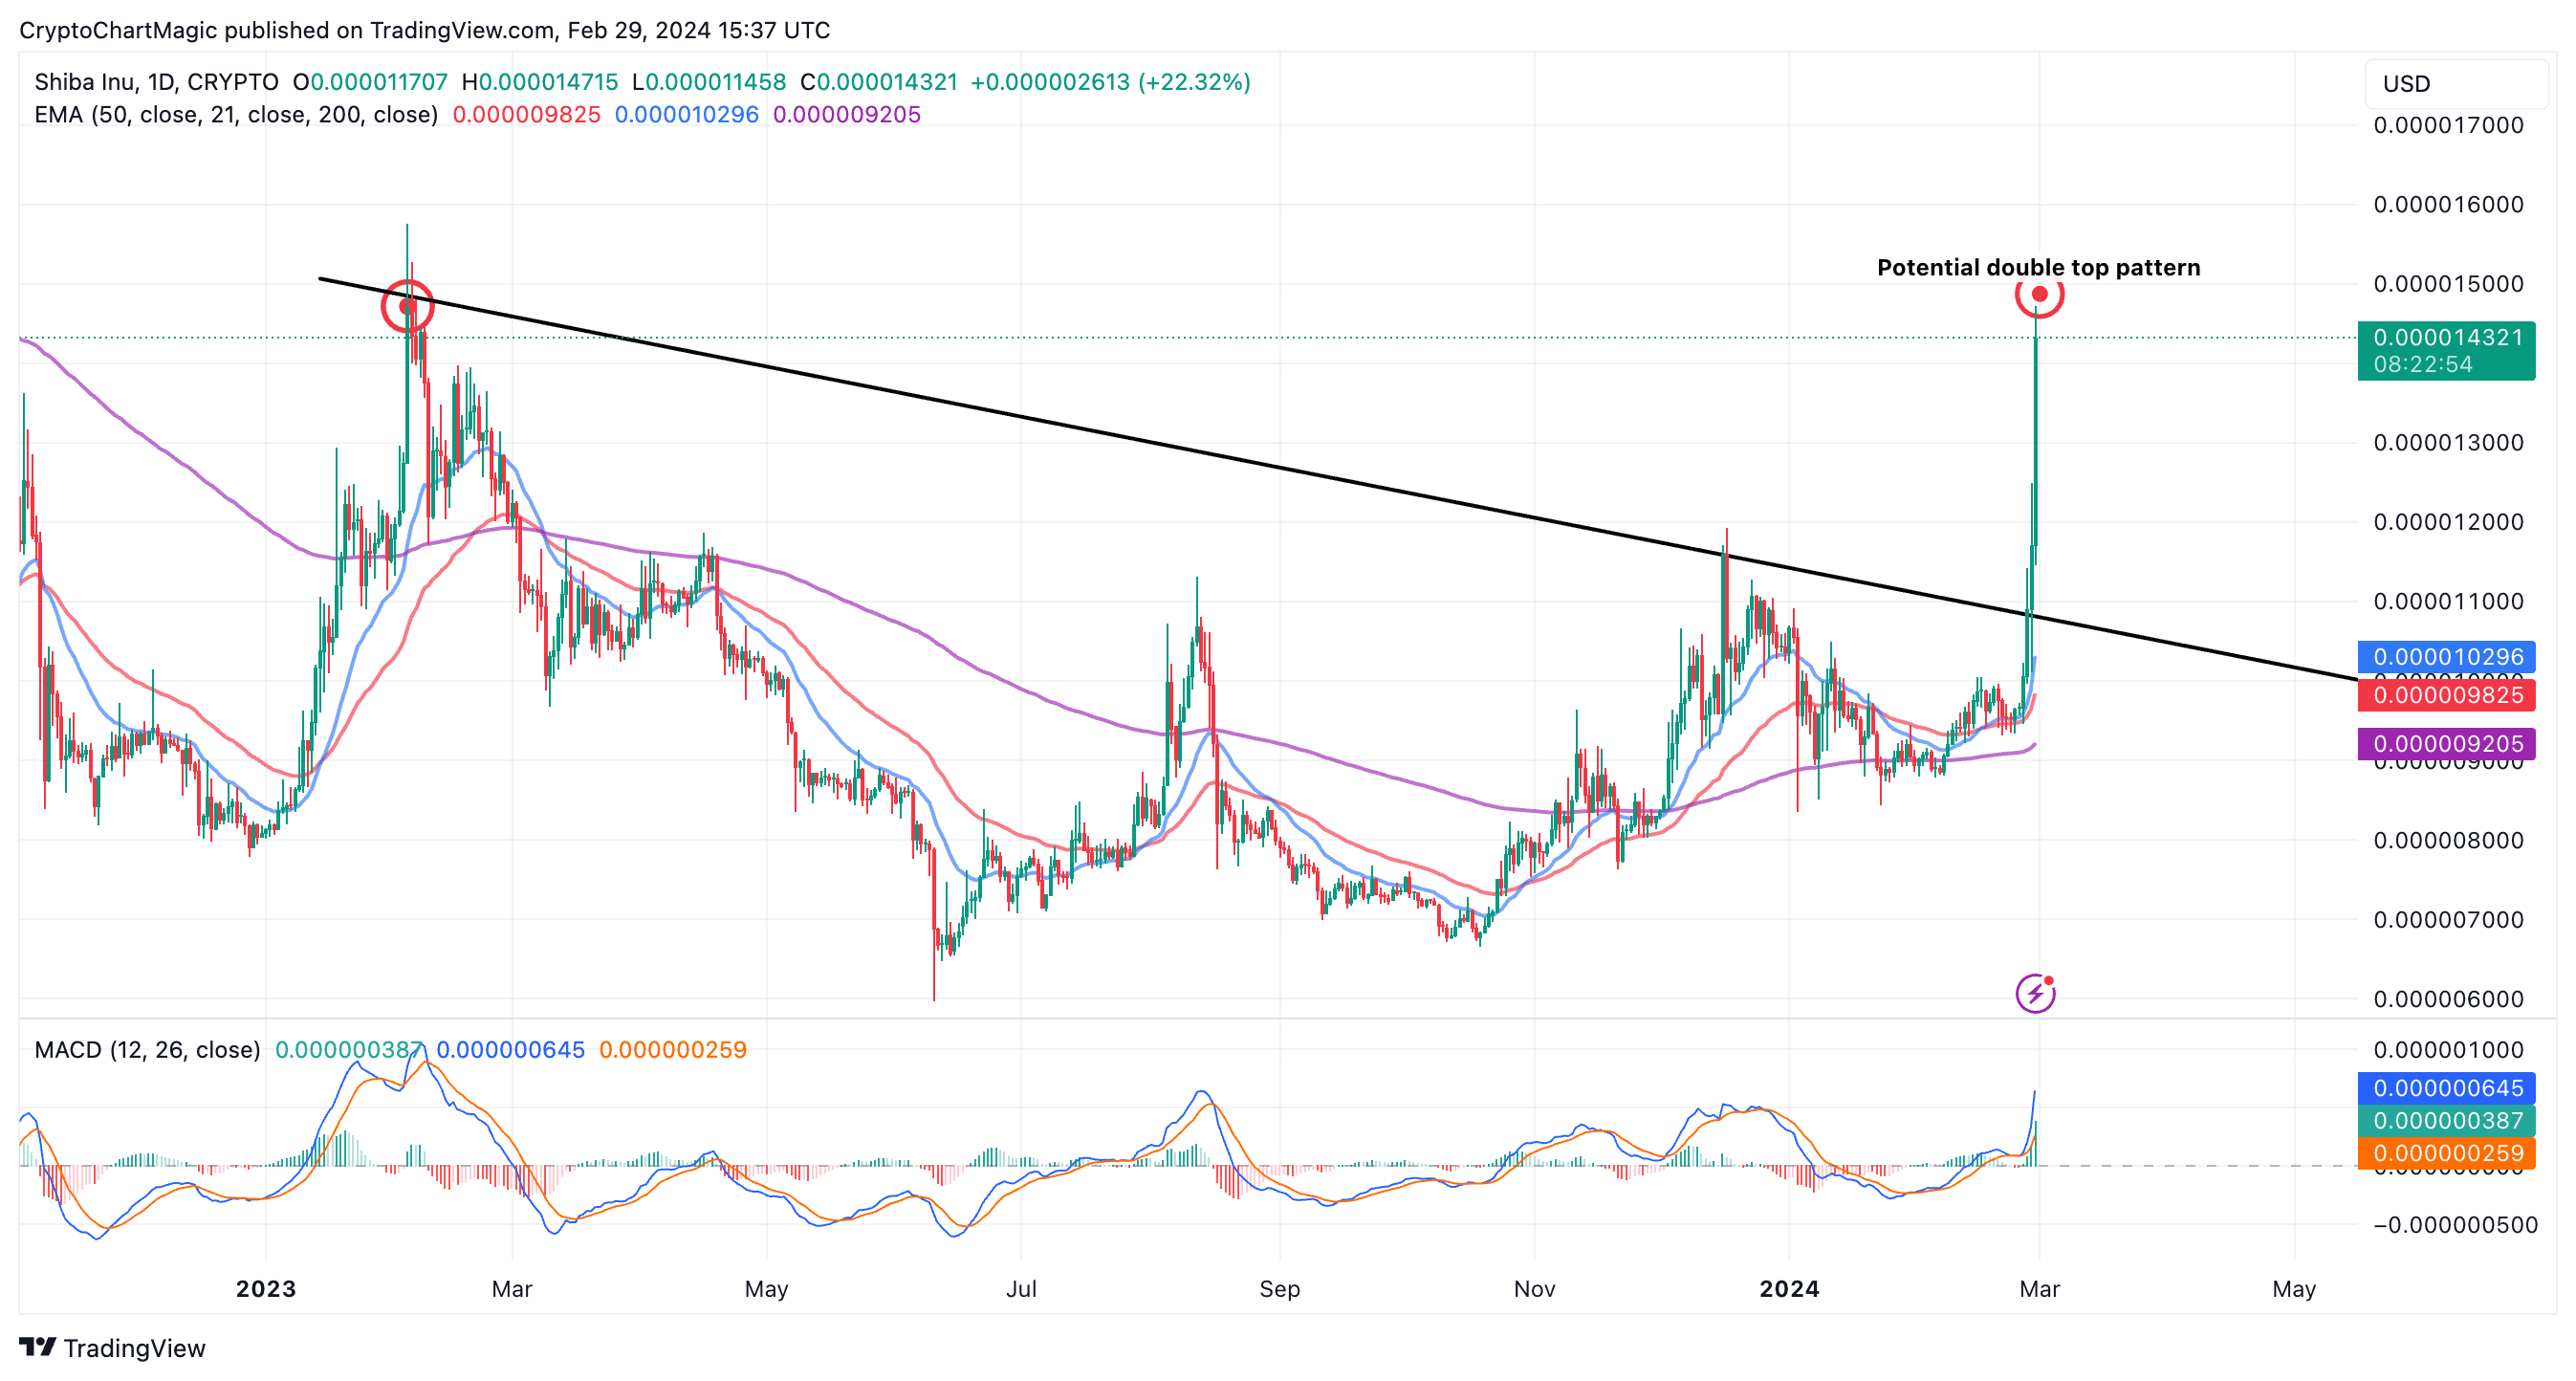This screenshot has width=2576, height=1381.
Task: Click the first May label on time axis near Jul
Action: click(766, 1288)
